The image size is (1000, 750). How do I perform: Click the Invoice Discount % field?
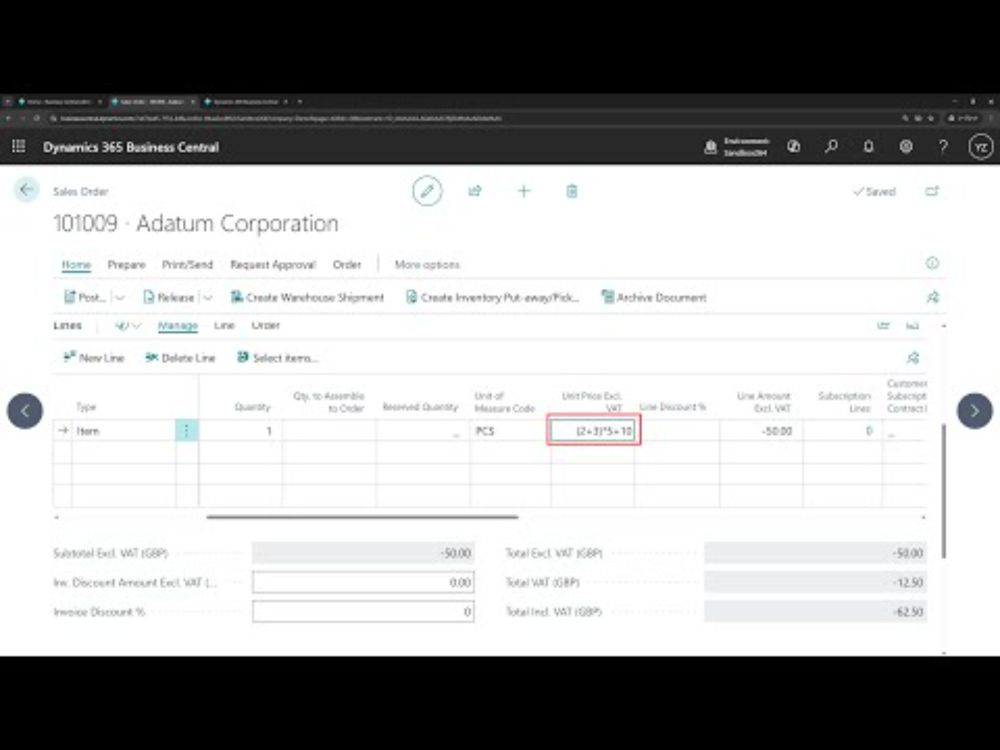(x=363, y=612)
